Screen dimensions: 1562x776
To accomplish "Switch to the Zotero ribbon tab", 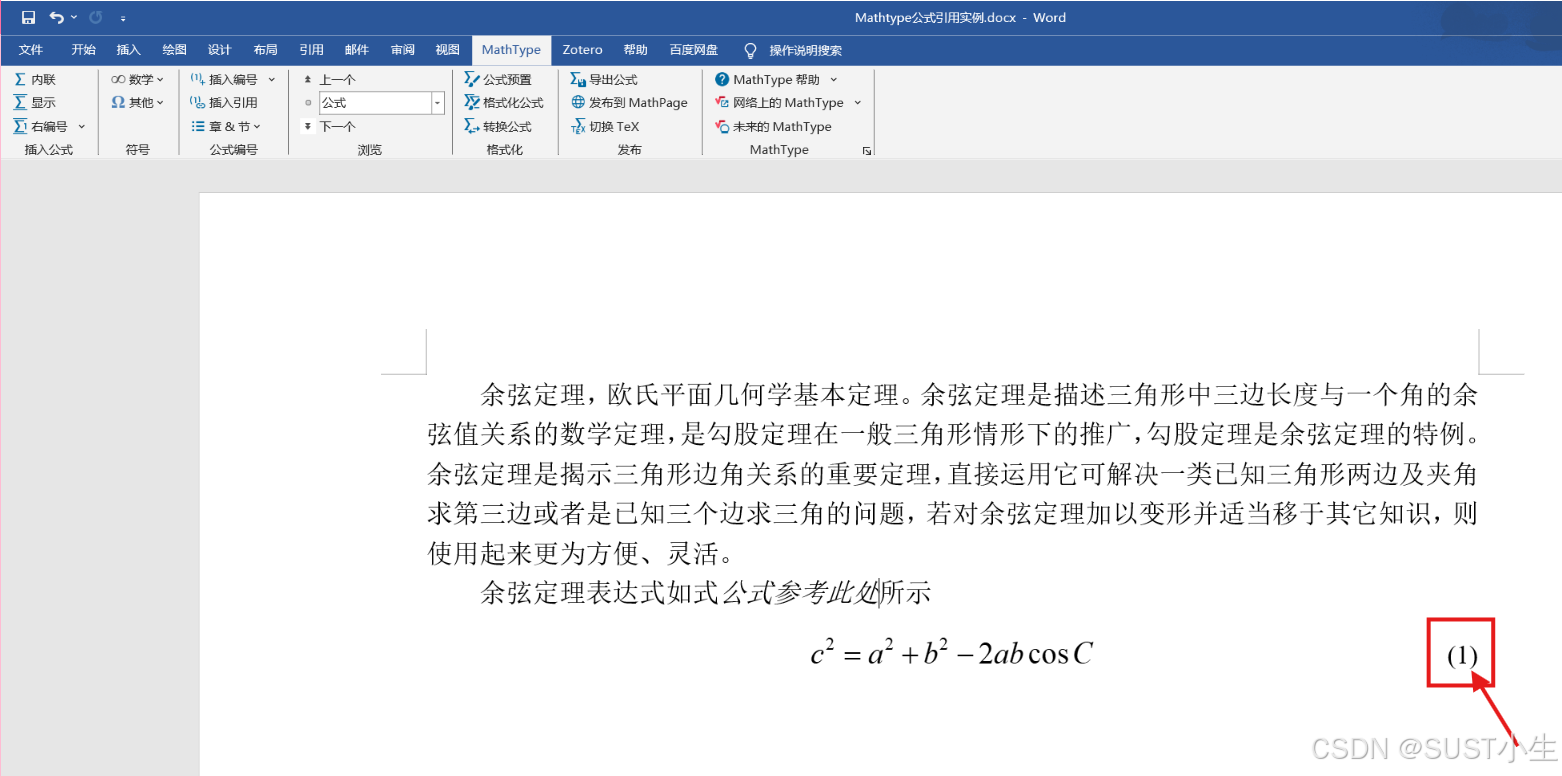I will 582,49.
